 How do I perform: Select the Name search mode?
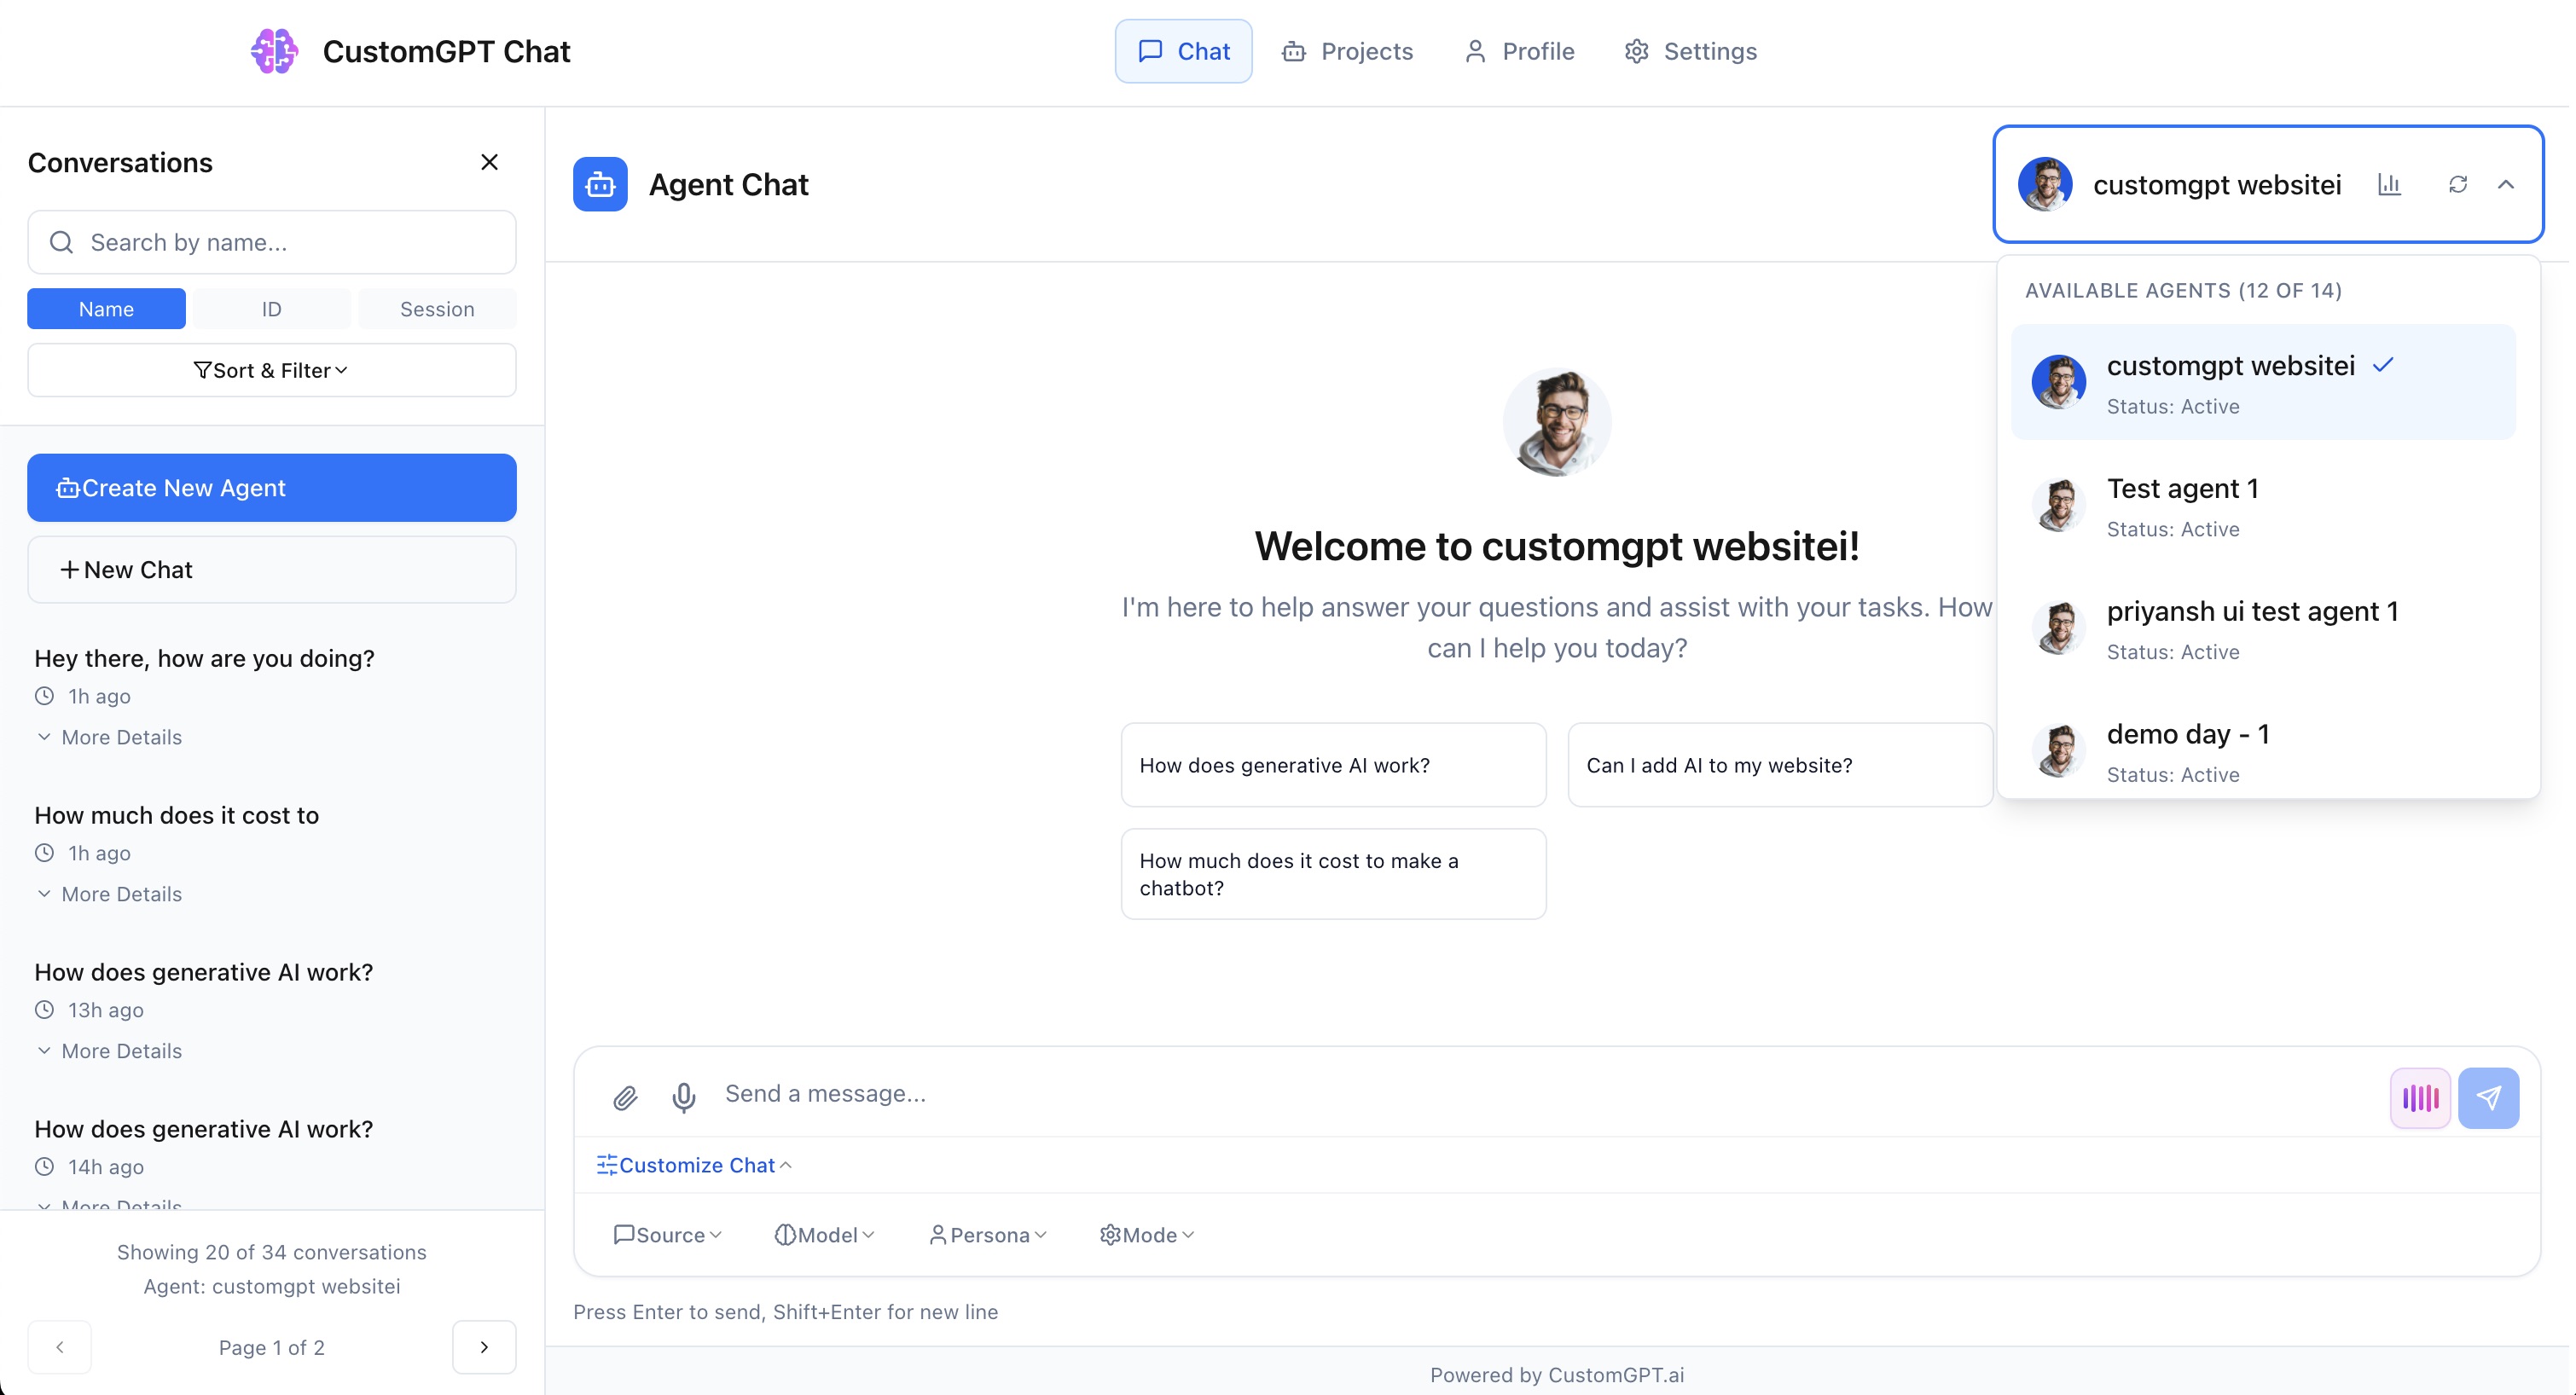click(x=106, y=309)
